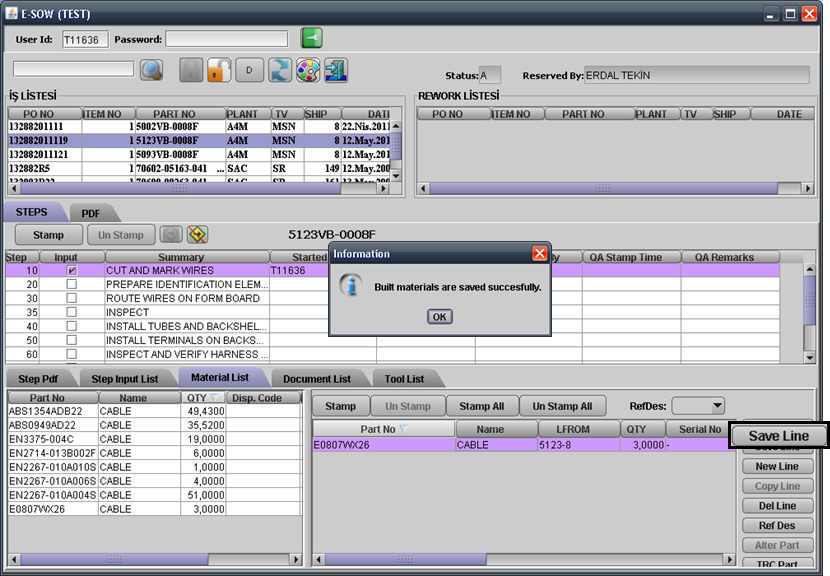Click the Copy Line button

click(x=777, y=486)
